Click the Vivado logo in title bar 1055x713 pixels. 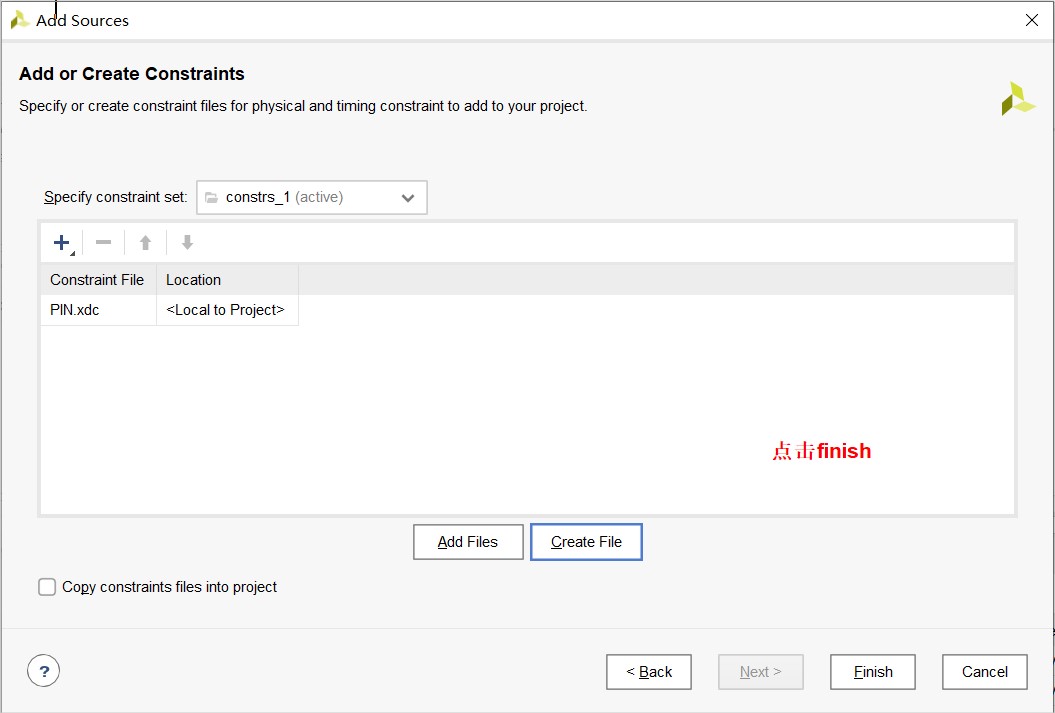coord(19,20)
